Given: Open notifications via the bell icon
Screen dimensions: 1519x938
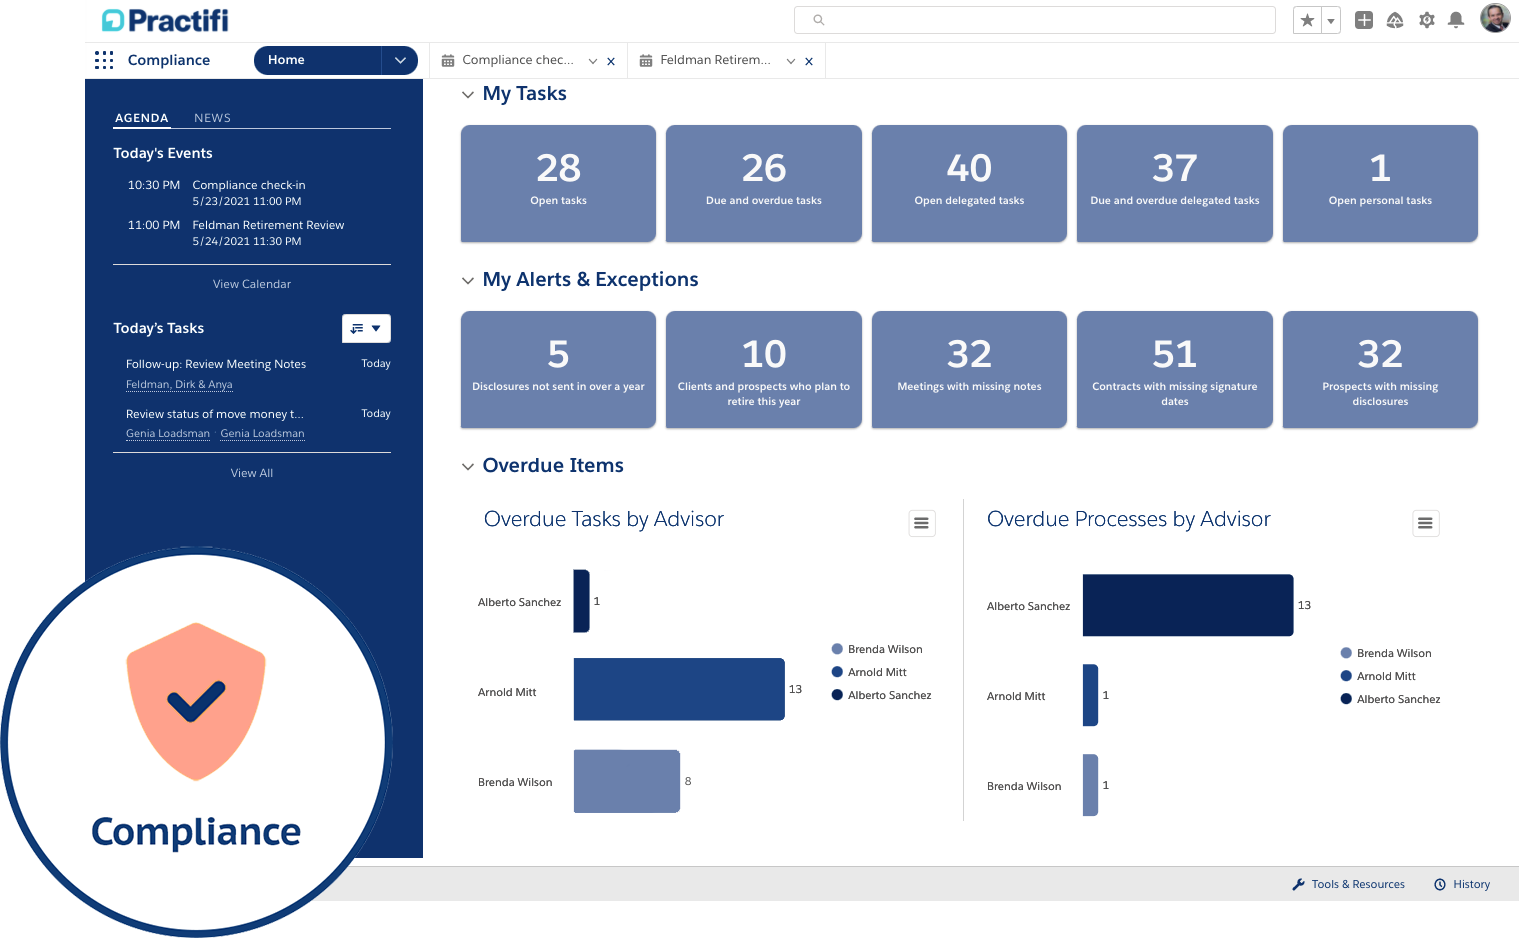Looking at the screenshot, I should [x=1456, y=19].
